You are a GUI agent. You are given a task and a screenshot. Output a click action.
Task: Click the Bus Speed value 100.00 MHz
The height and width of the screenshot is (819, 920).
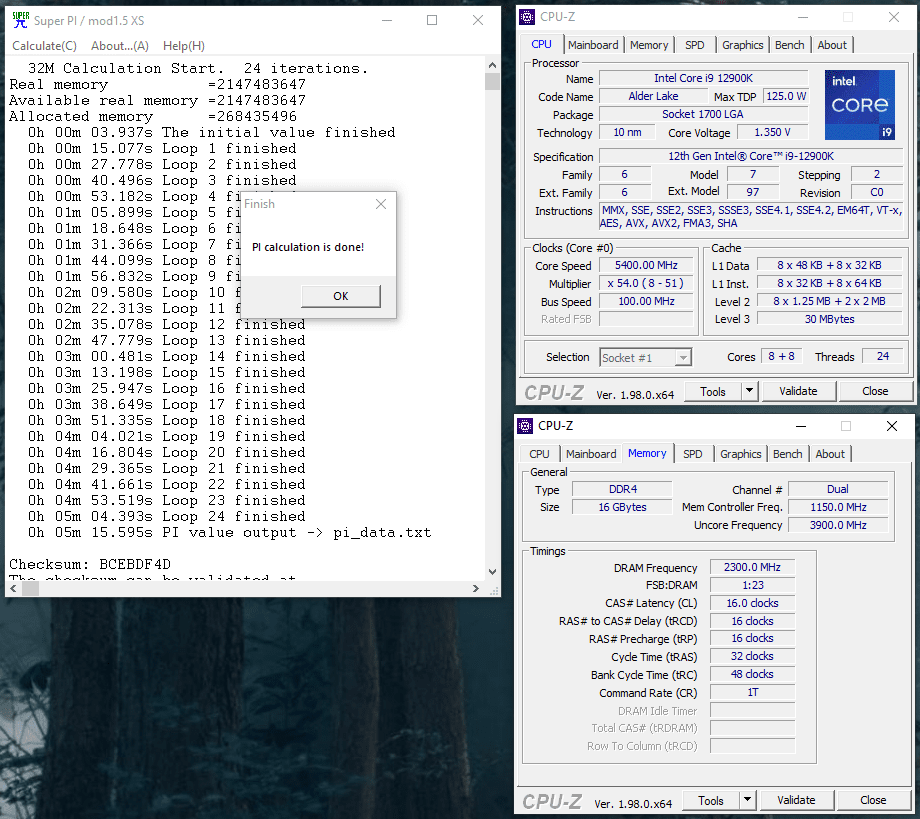point(646,302)
